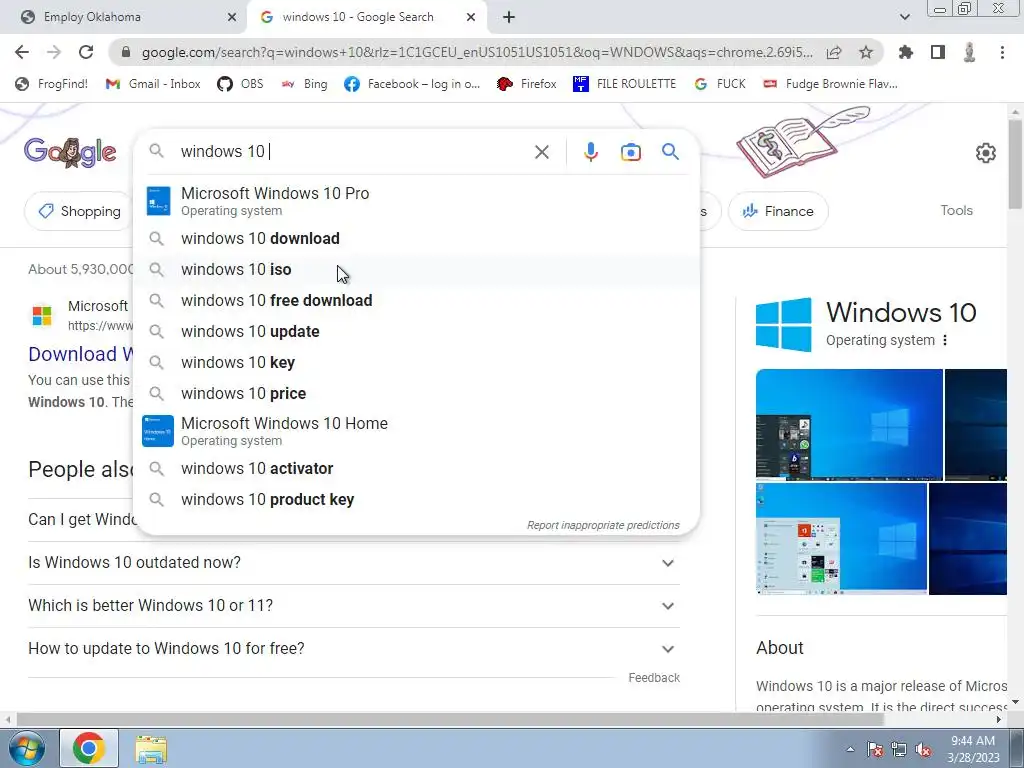Open top-left Windows 10 desktop thumbnail
This screenshot has height=768, width=1024.
pyautogui.click(x=849, y=424)
